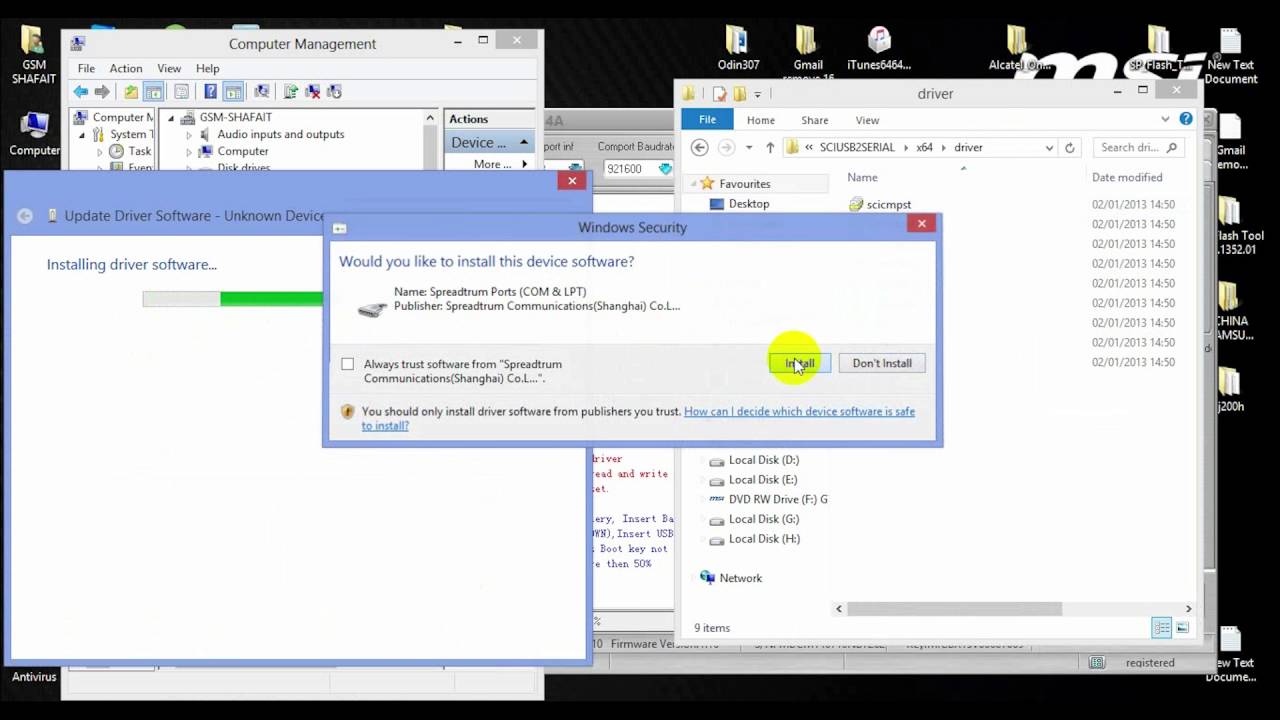Open the Share ribbon tab in explorer
This screenshot has height=720, width=1280.
pyautogui.click(x=815, y=120)
